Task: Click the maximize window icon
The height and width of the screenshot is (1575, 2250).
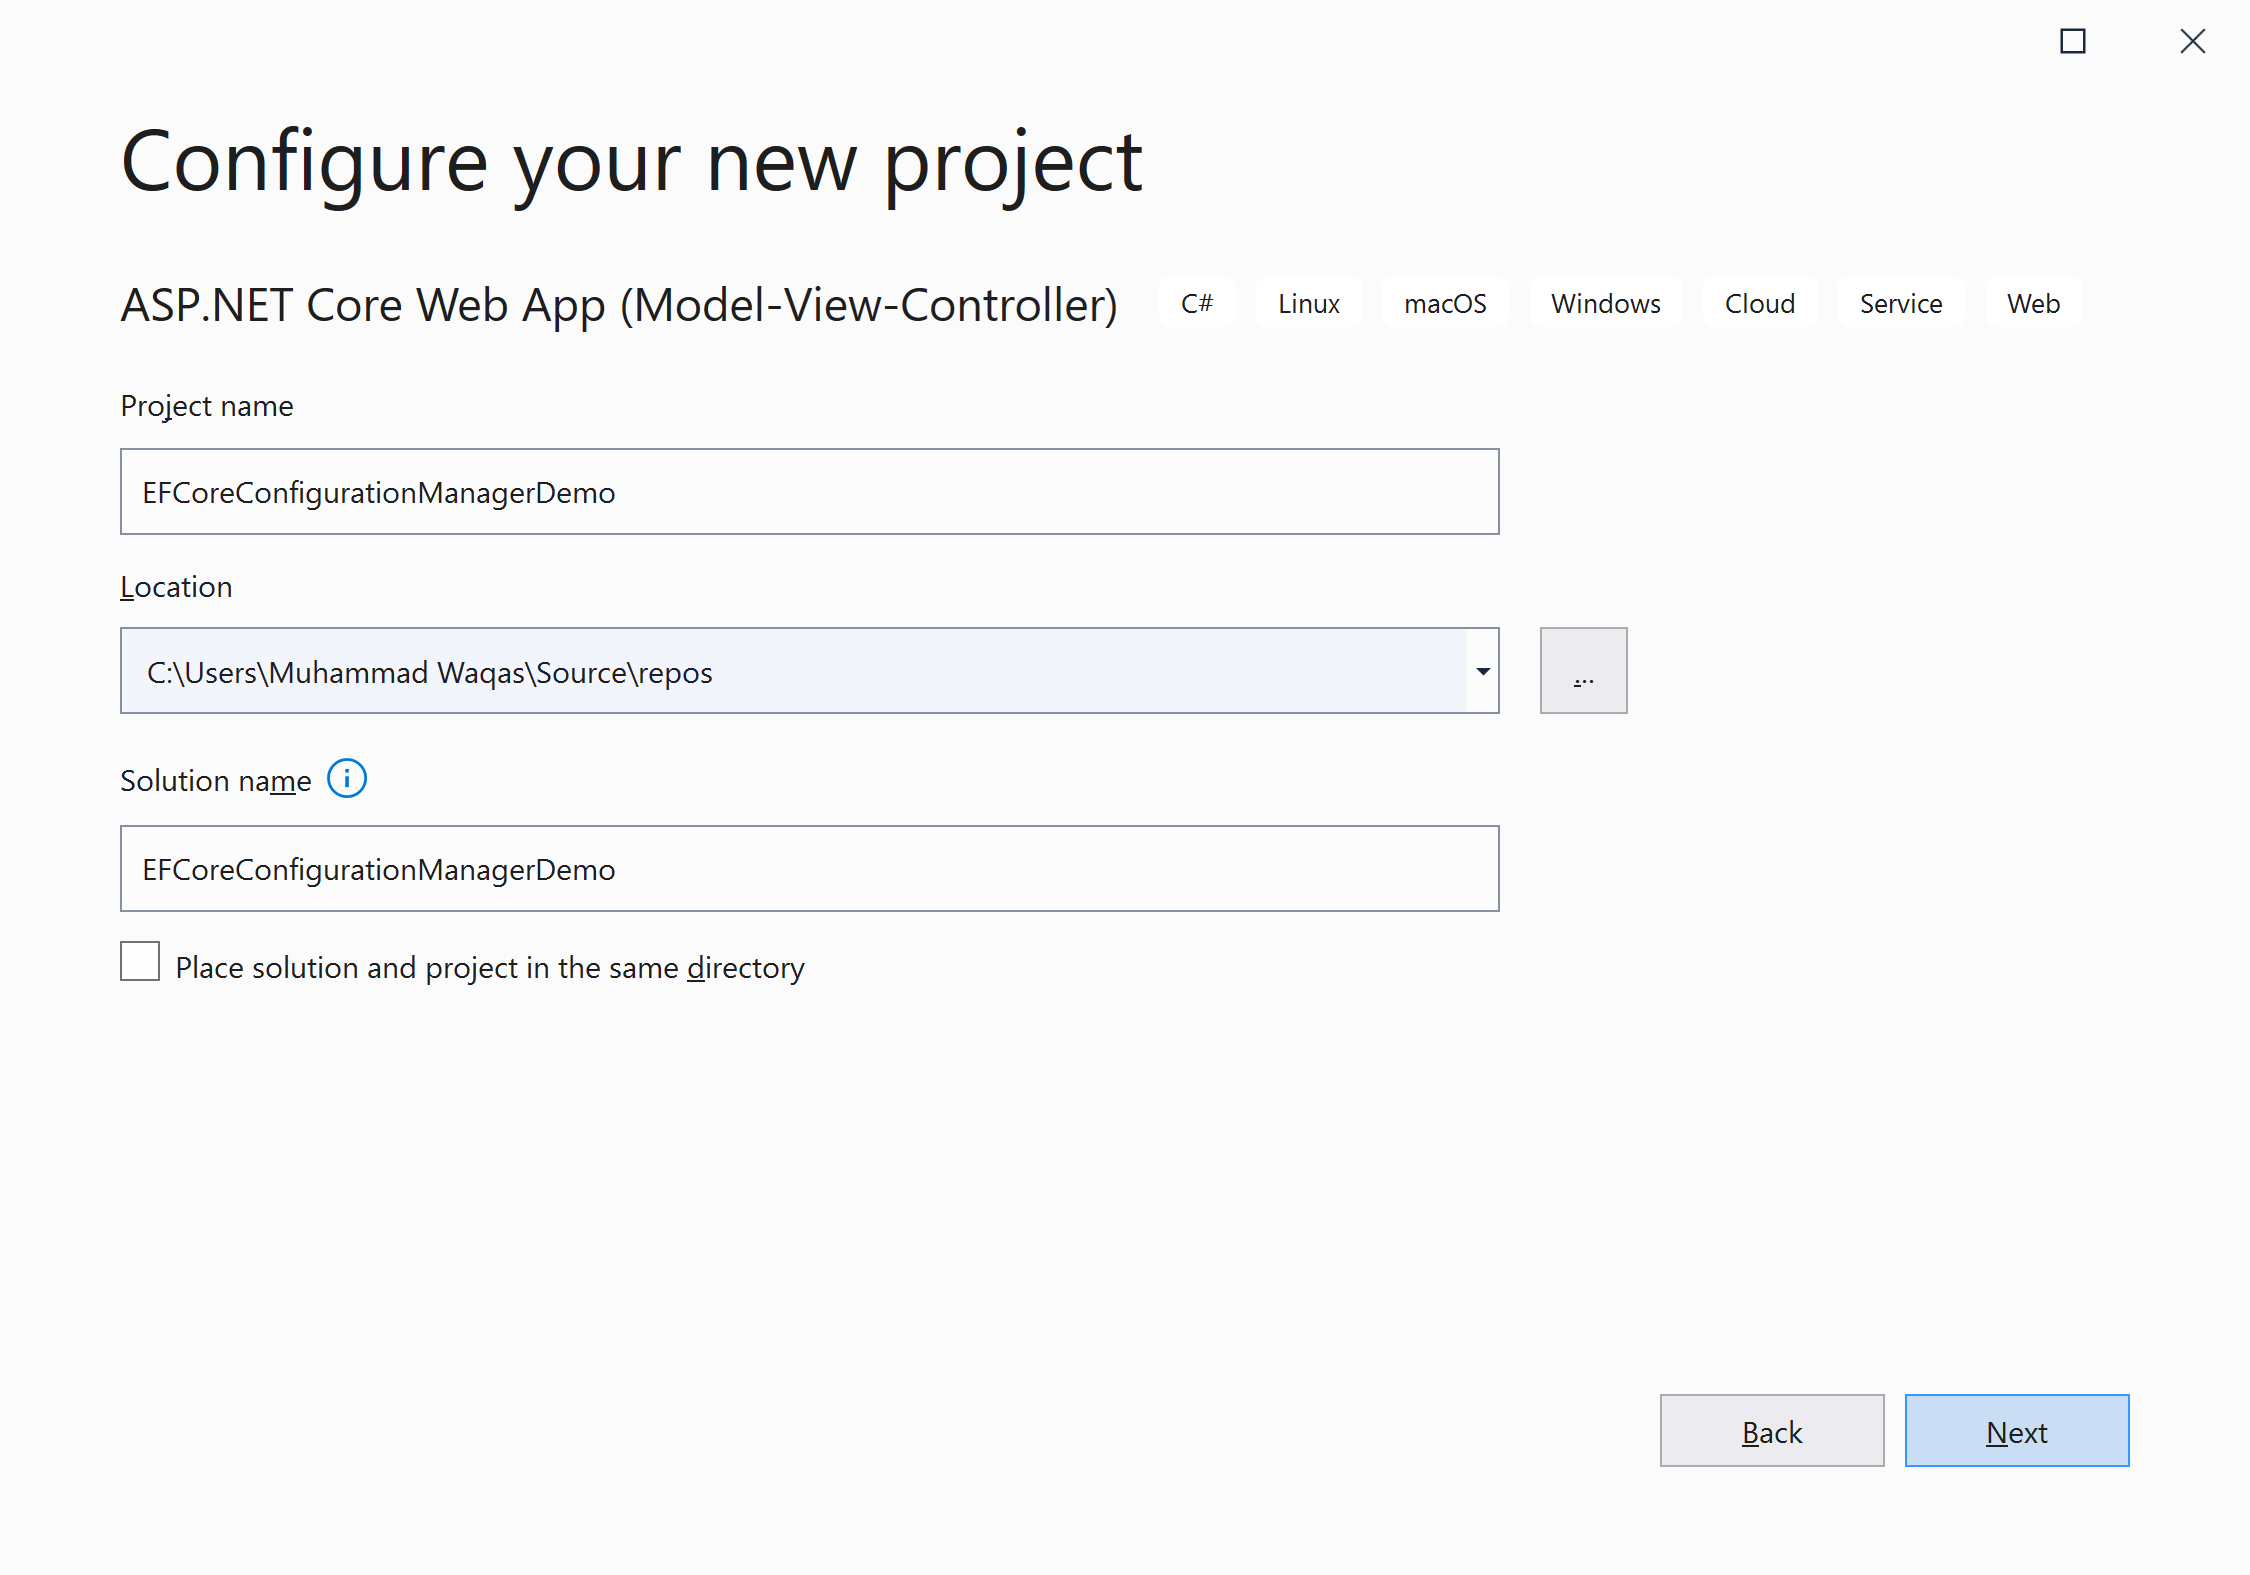Action: [2072, 42]
